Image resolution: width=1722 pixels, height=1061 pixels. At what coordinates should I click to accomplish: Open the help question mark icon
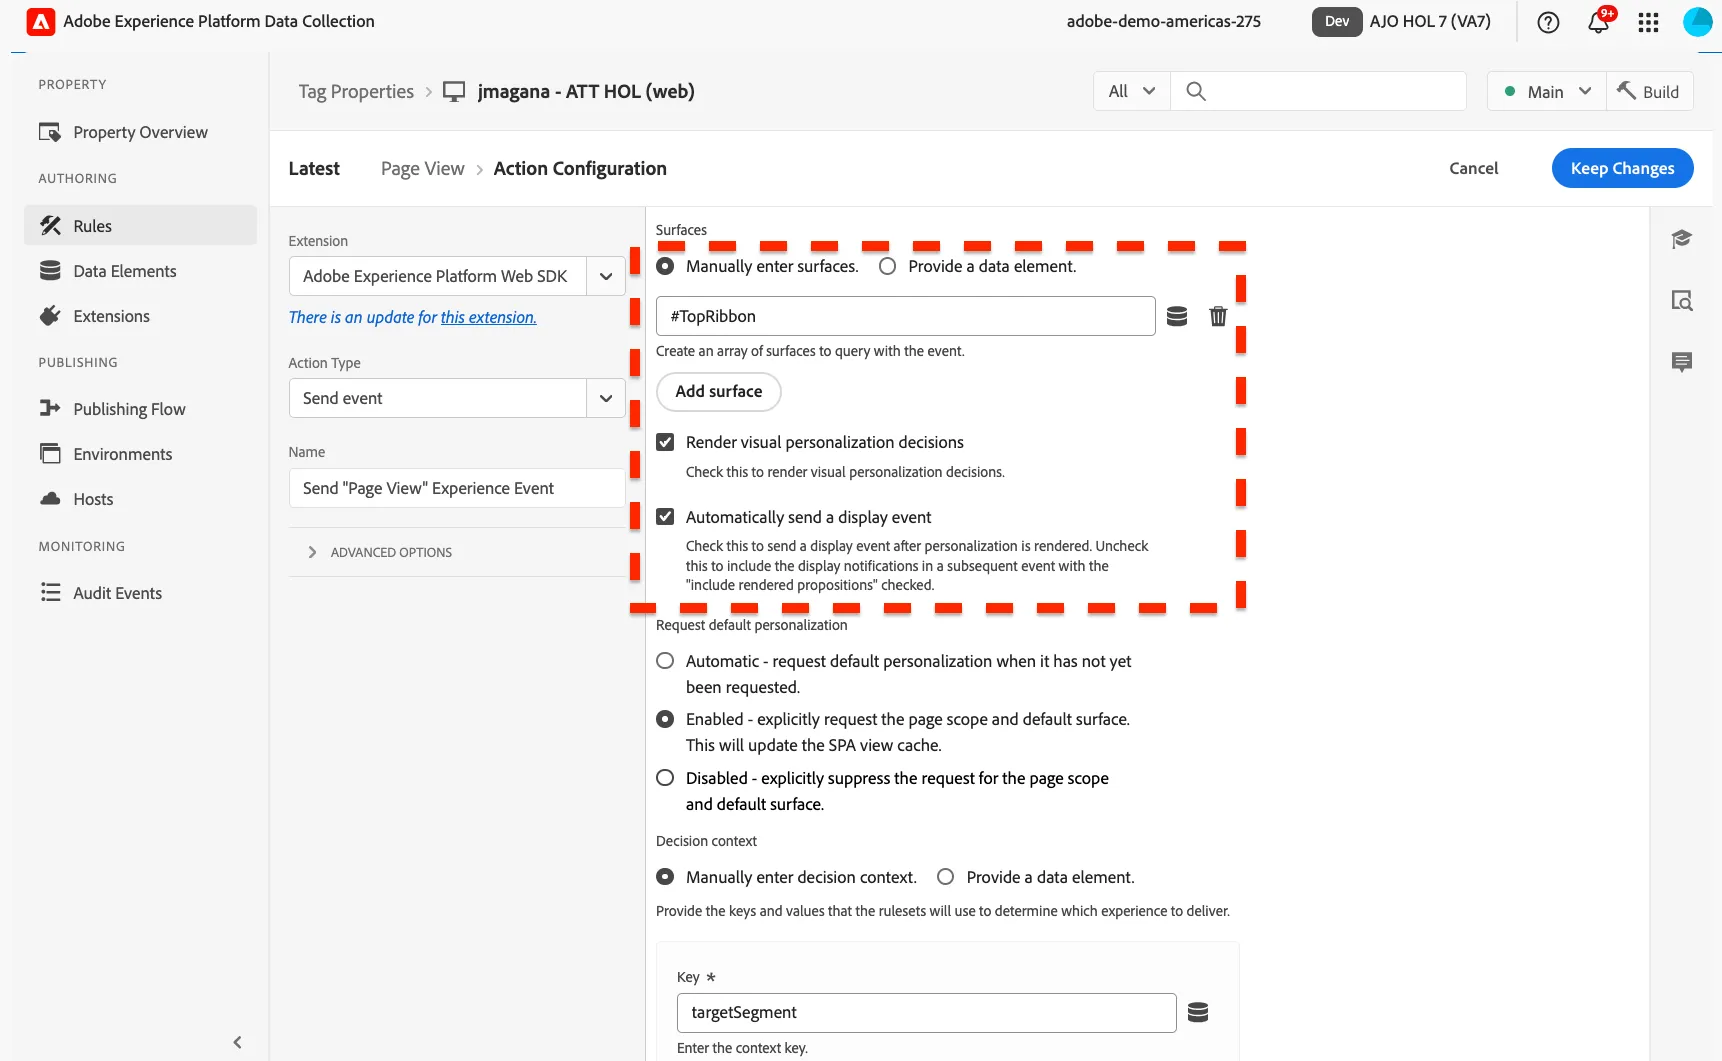pyautogui.click(x=1548, y=22)
